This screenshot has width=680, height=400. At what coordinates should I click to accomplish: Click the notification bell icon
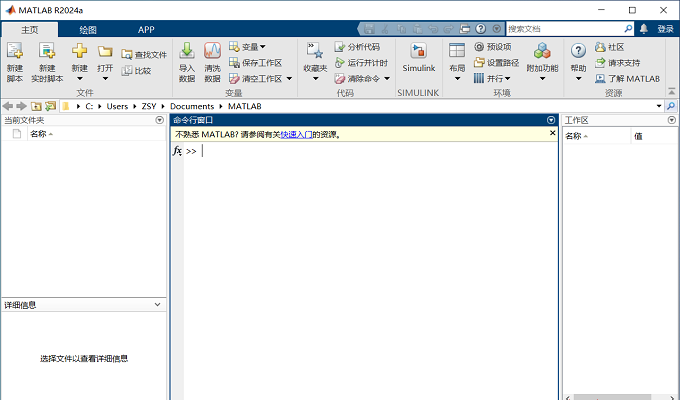[x=644, y=29]
